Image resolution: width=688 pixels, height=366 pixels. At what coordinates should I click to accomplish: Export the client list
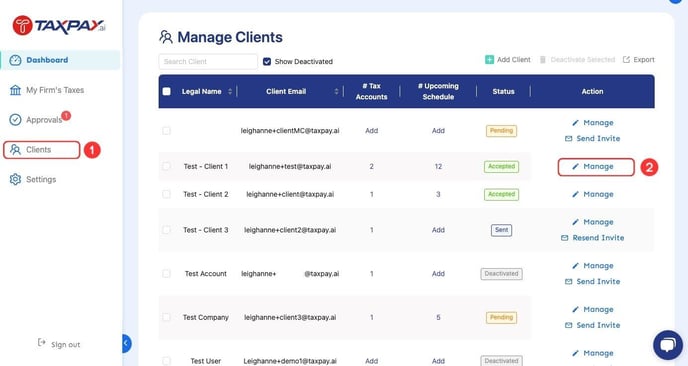click(x=639, y=60)
